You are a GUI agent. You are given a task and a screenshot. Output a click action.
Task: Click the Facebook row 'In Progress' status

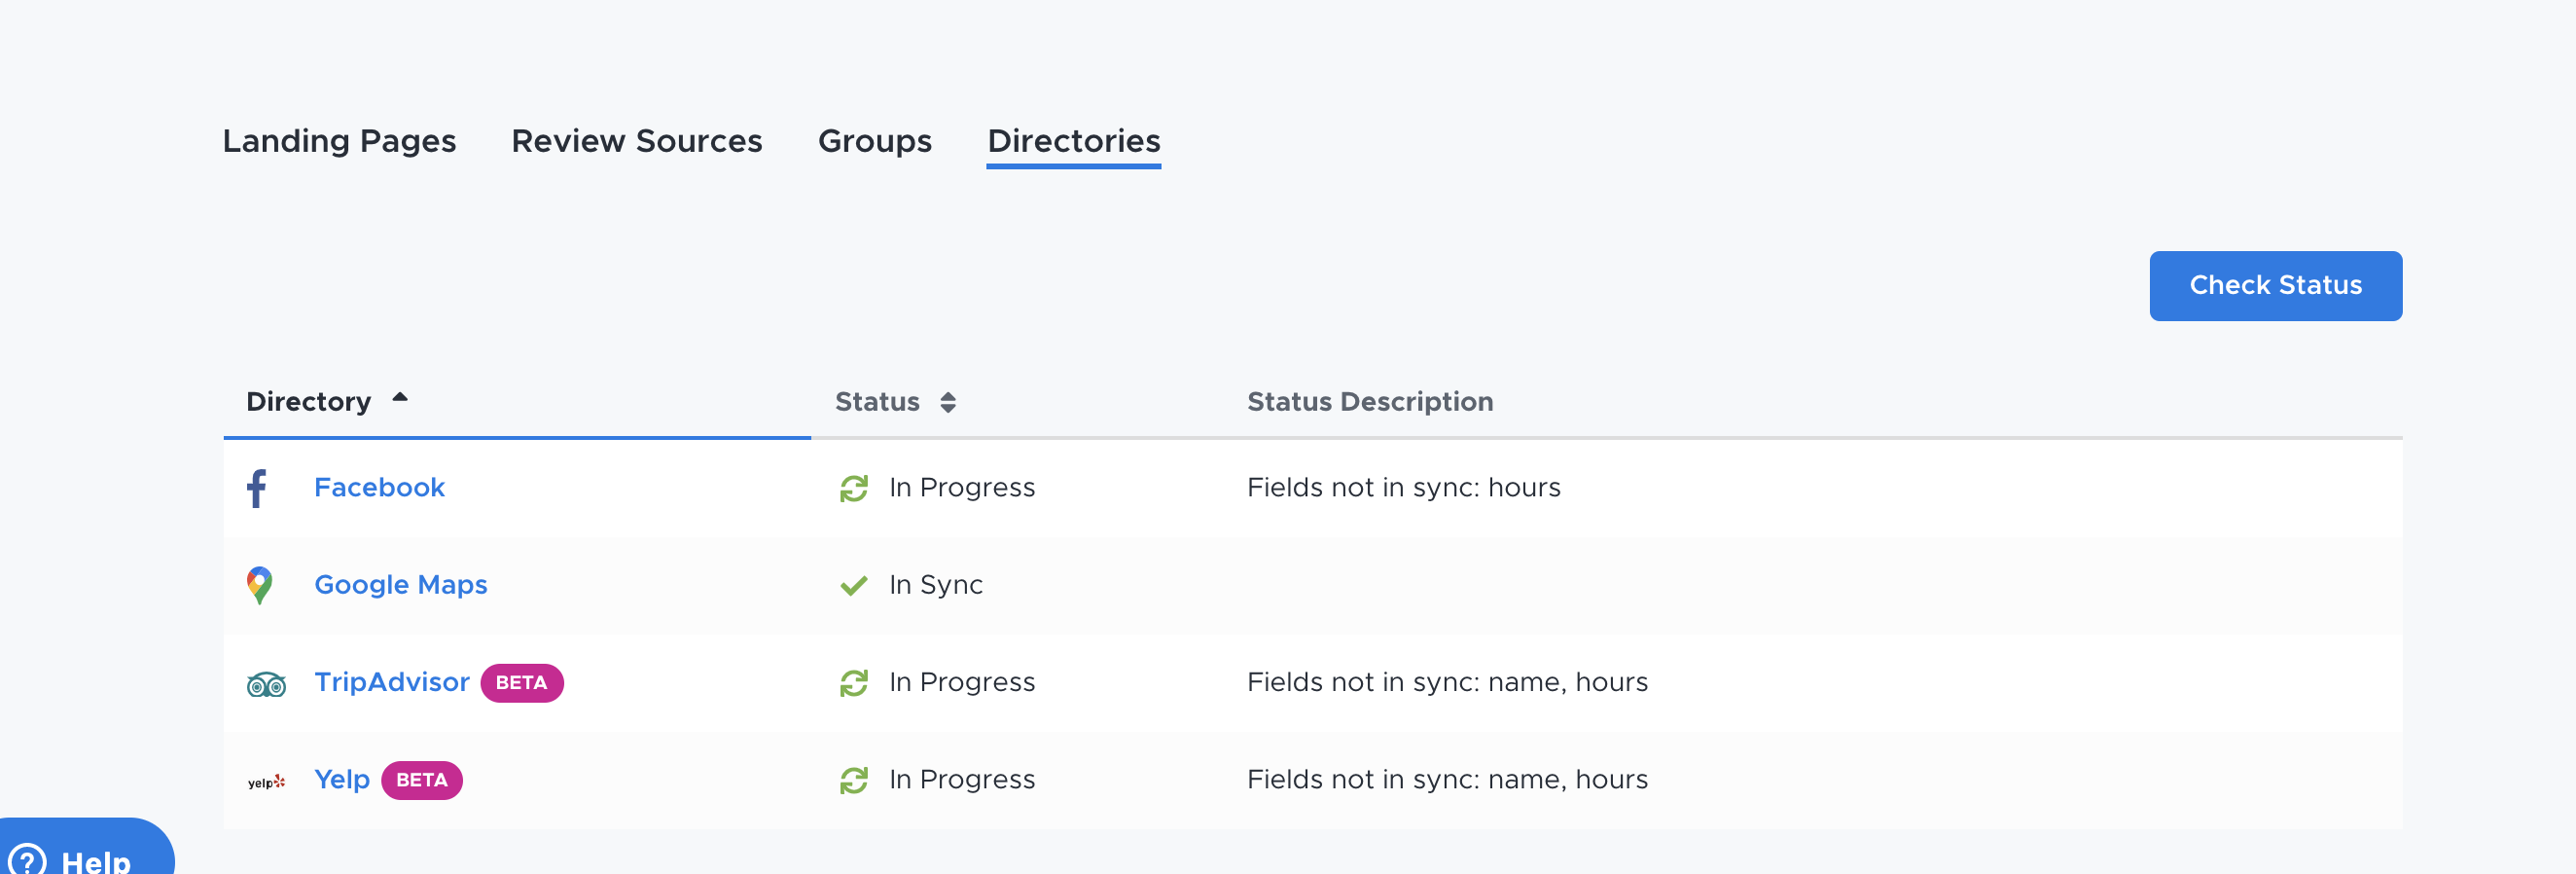tap(961, 488)
